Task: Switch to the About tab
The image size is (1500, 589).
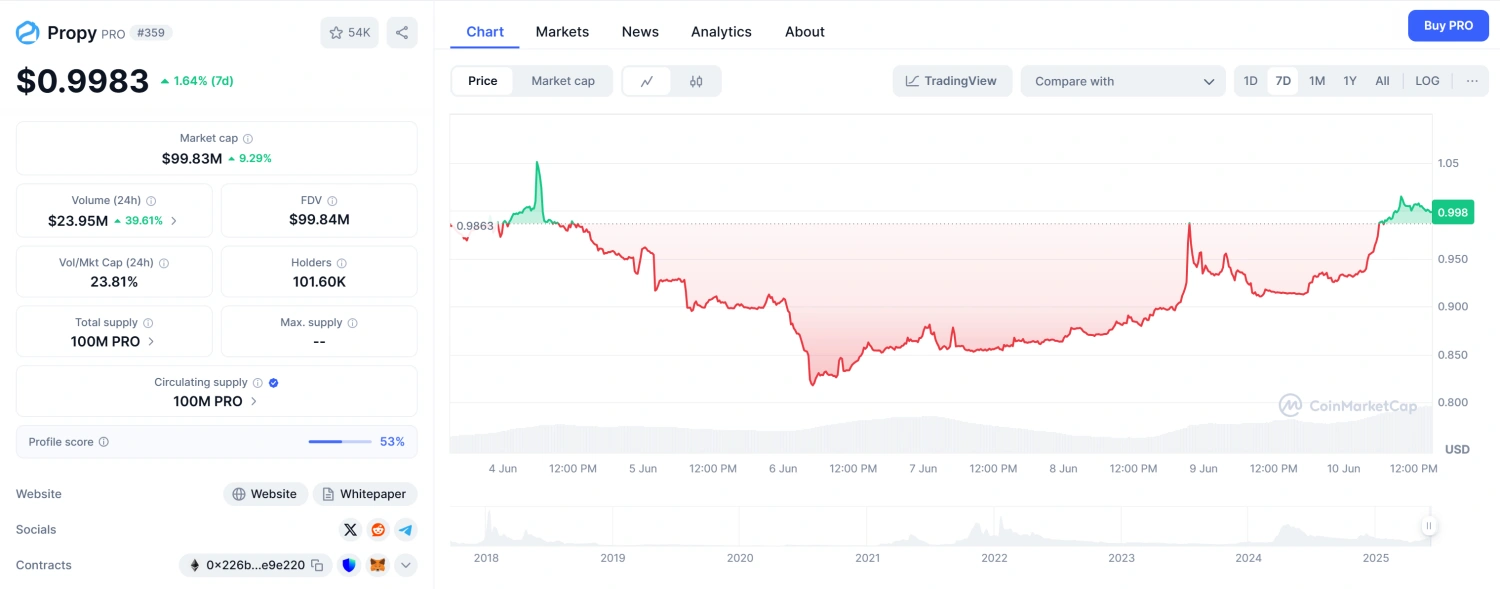Action: [805, 32]
